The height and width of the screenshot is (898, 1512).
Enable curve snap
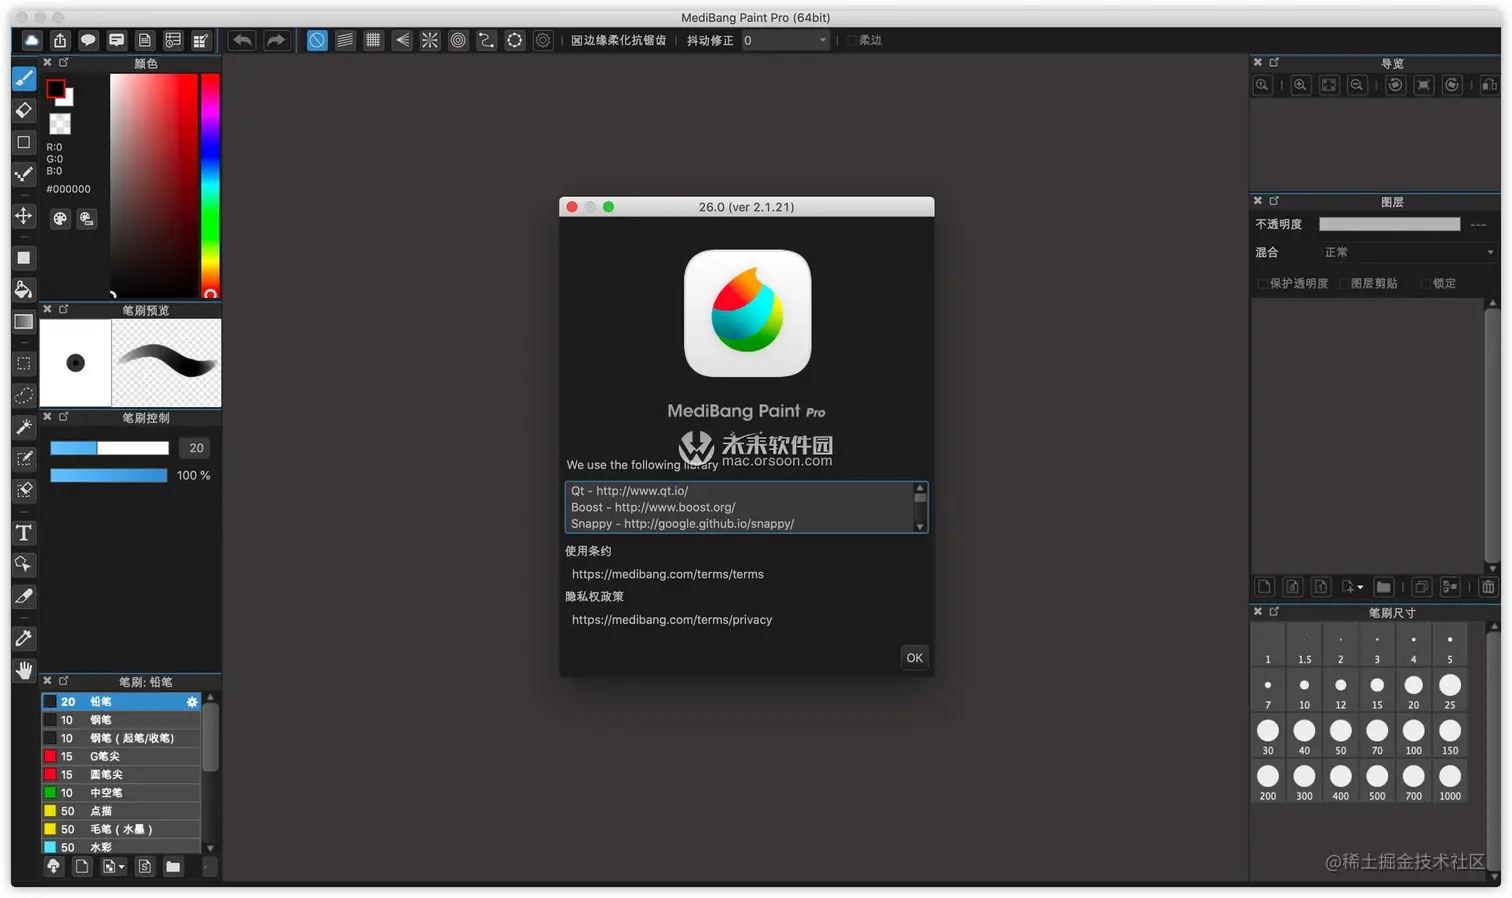(486, 40)
